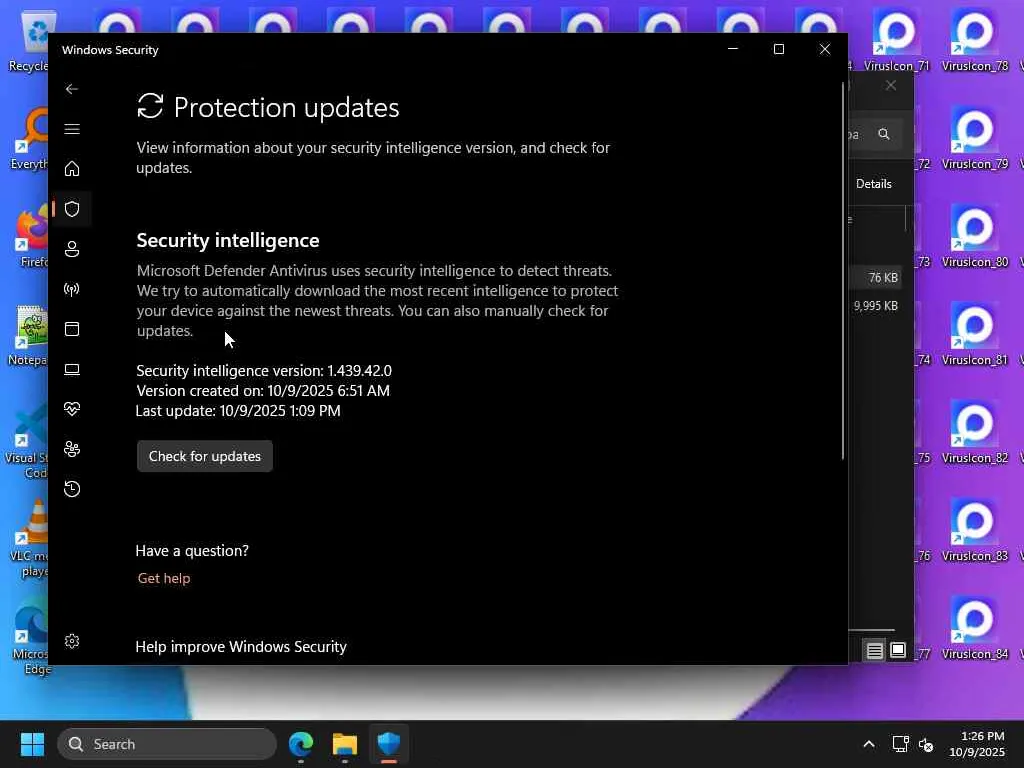
Task: Switch Explorer to details view icon
Action: [x=874, y=650]
